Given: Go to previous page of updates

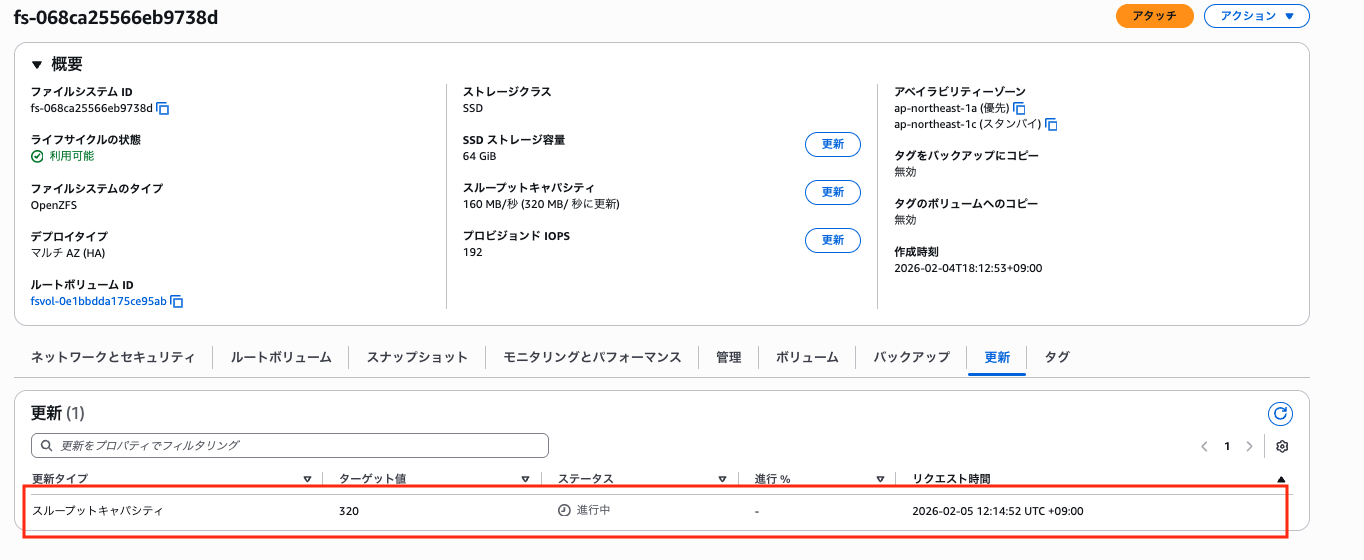Looking at the screenshot, I should click(1204, 446).
